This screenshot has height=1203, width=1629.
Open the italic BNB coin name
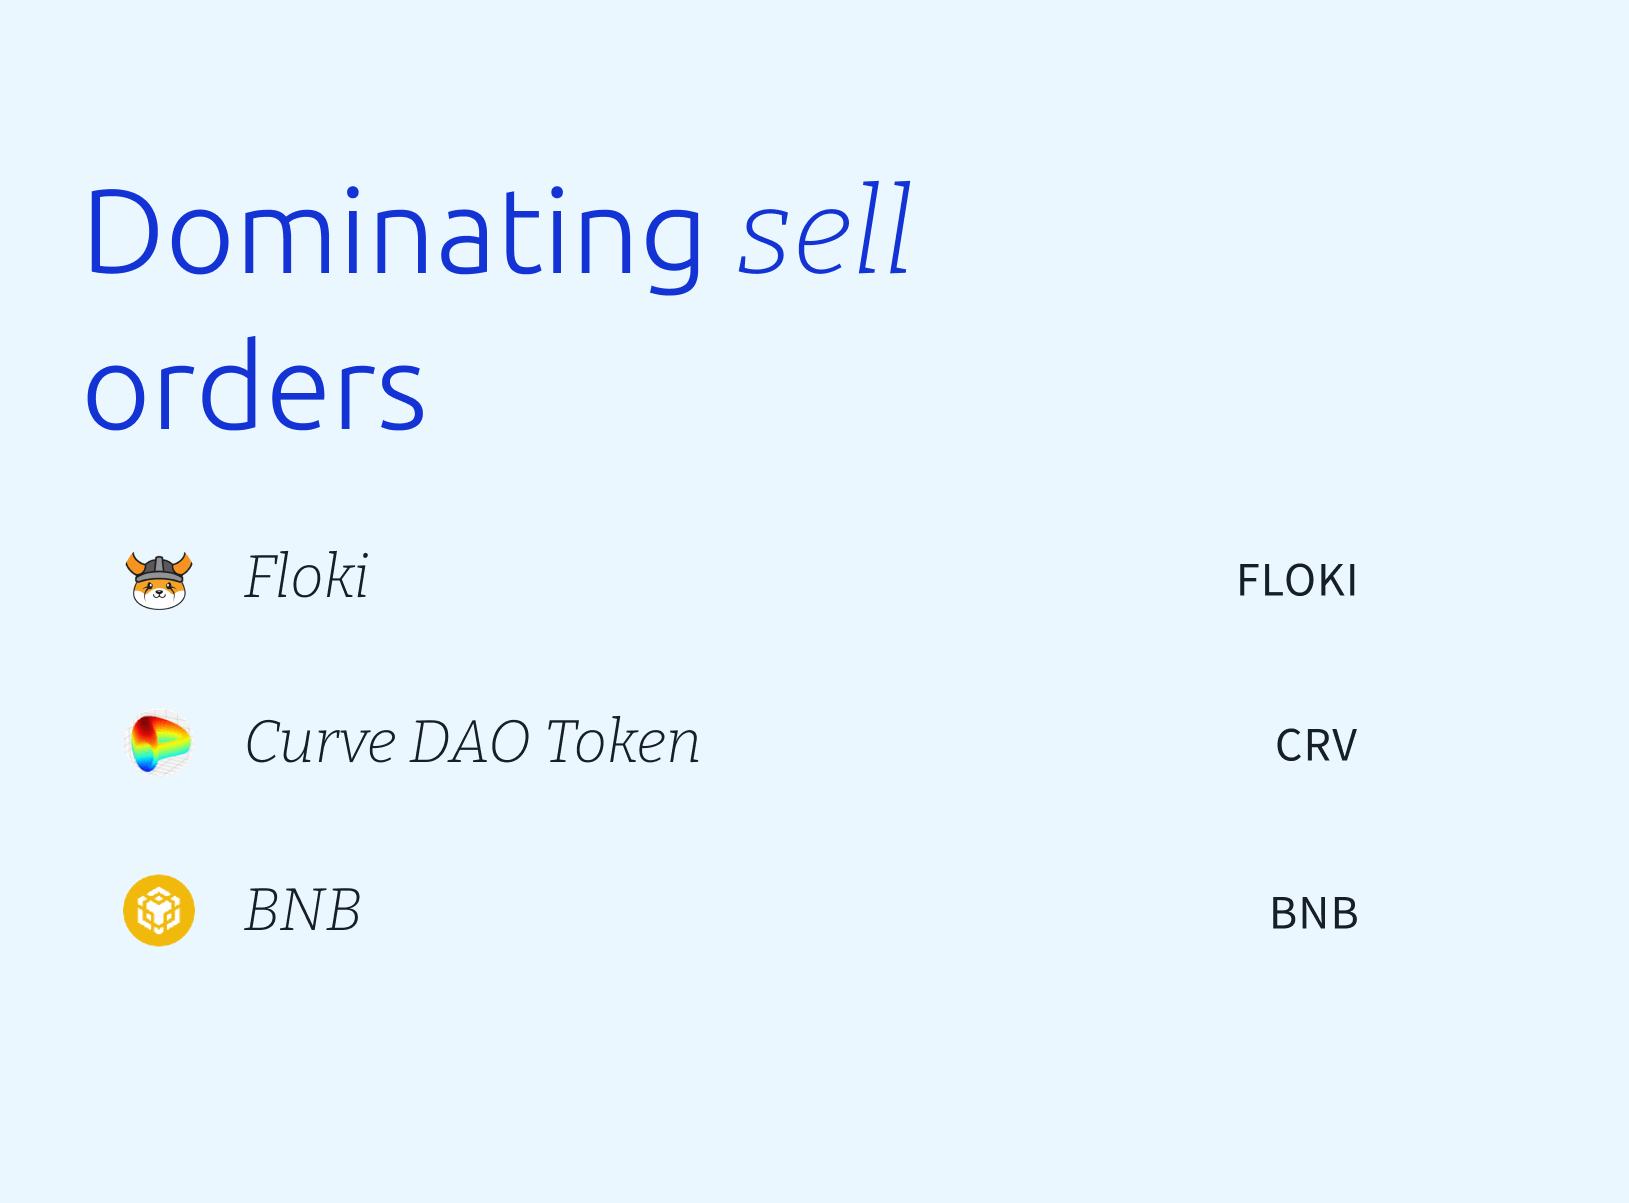(x=303, y=910)
